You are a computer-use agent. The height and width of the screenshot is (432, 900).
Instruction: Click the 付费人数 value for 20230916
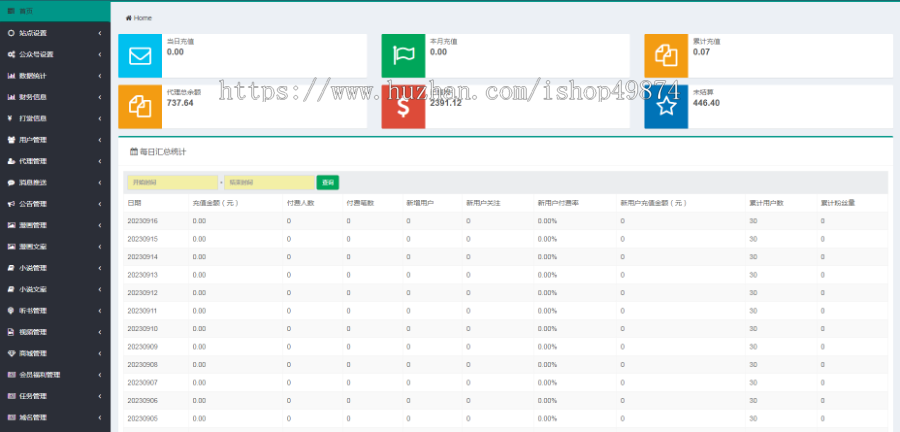[289, 220]
